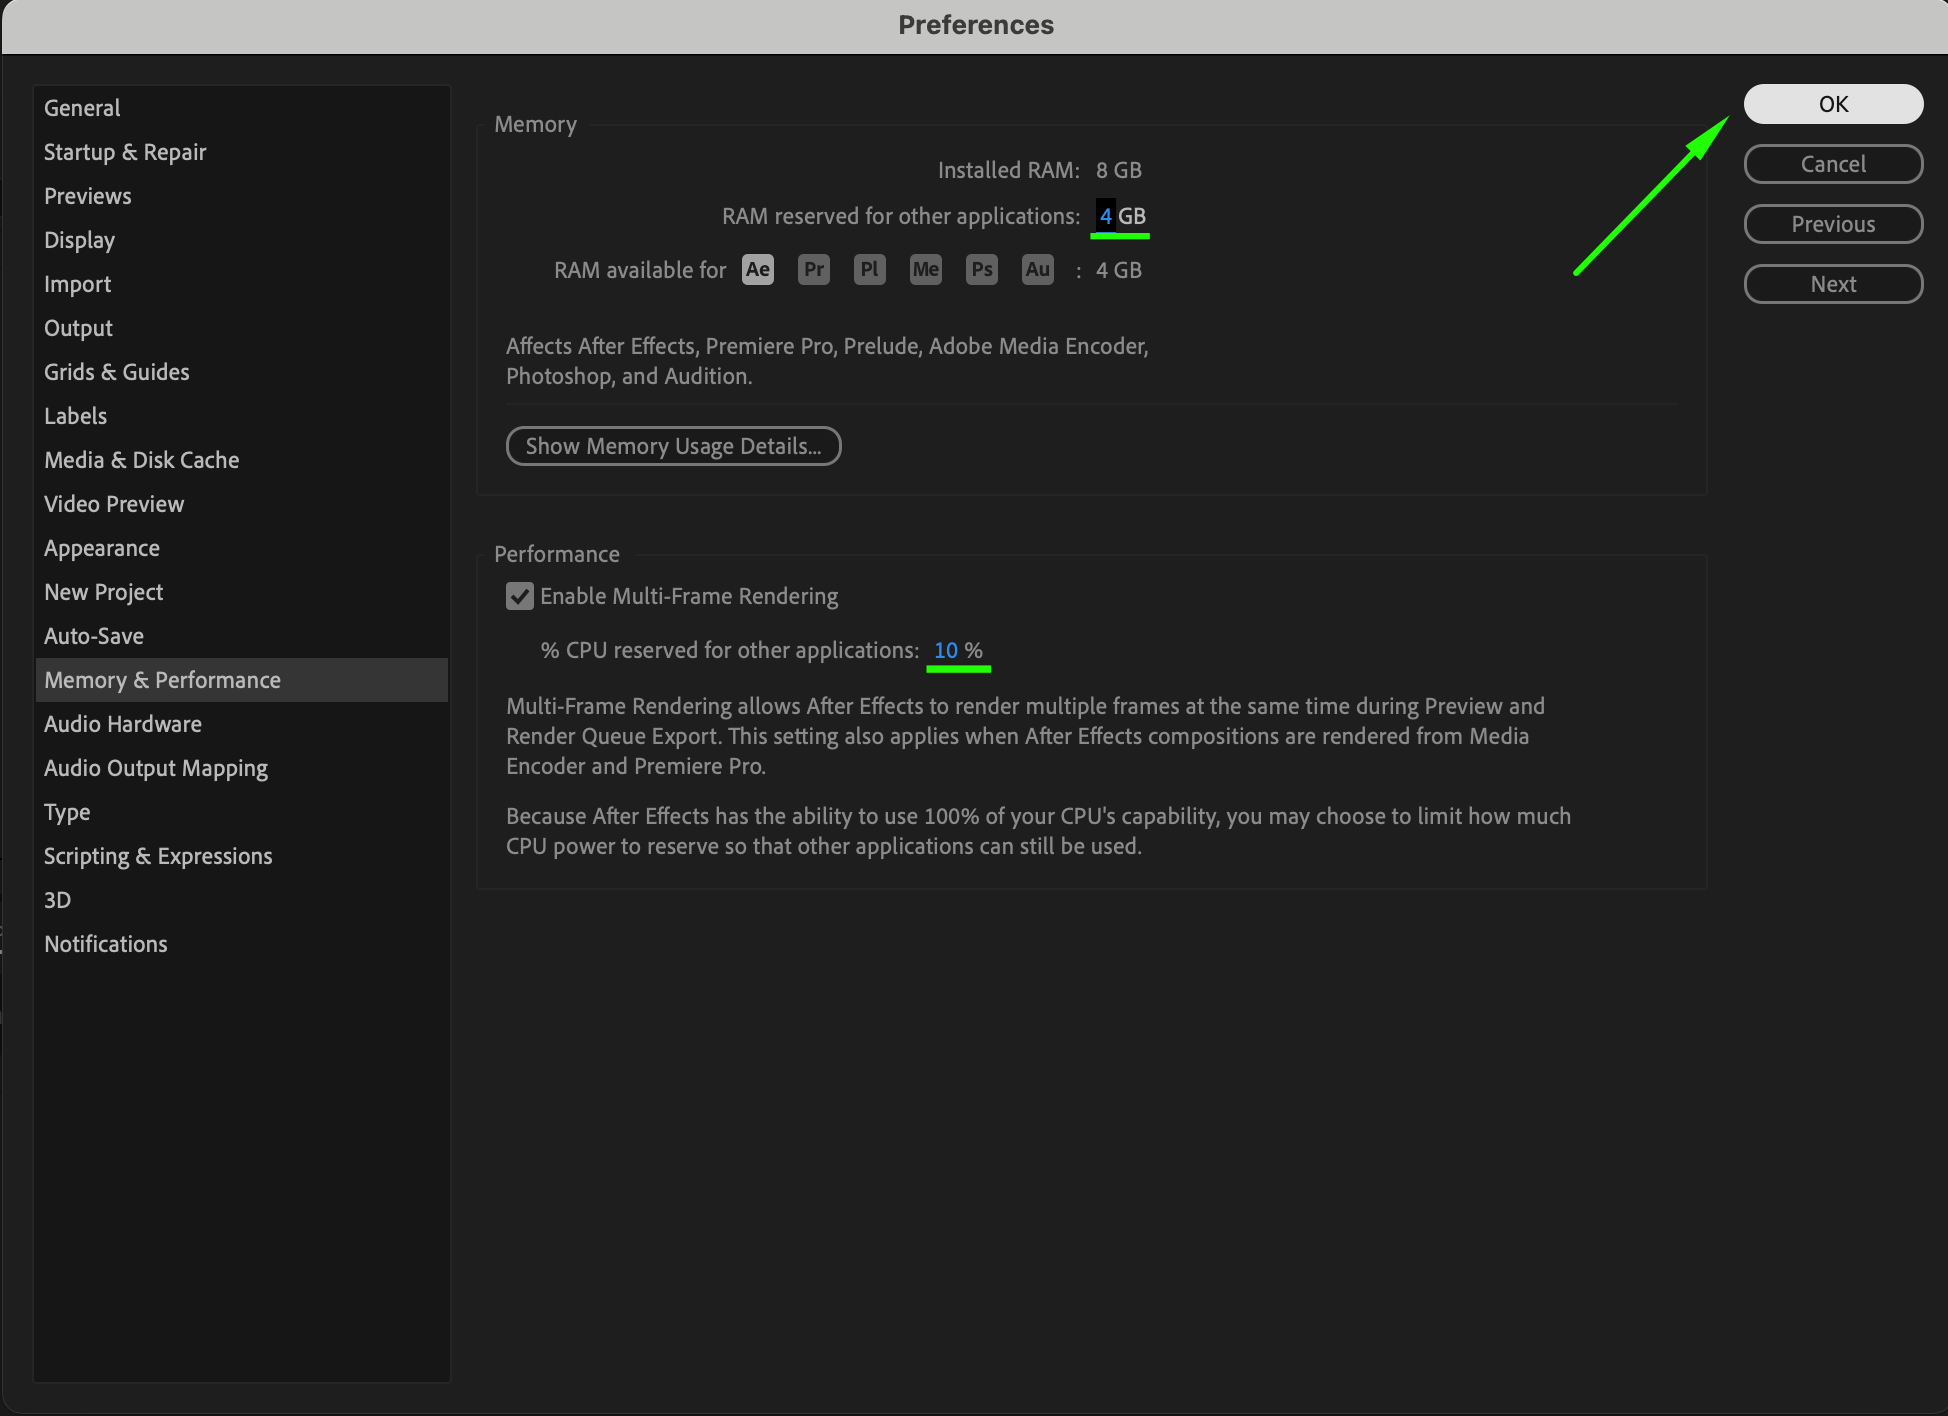The width and height of the screenshot is (1948, 1416).
Task: Open Media & Disk Cache preferences
Action: click(142, 460)
